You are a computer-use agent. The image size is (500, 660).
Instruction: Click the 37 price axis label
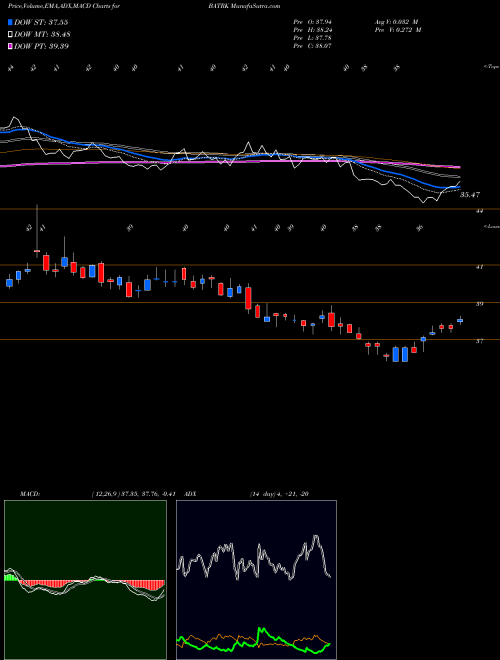coord(479,341)
